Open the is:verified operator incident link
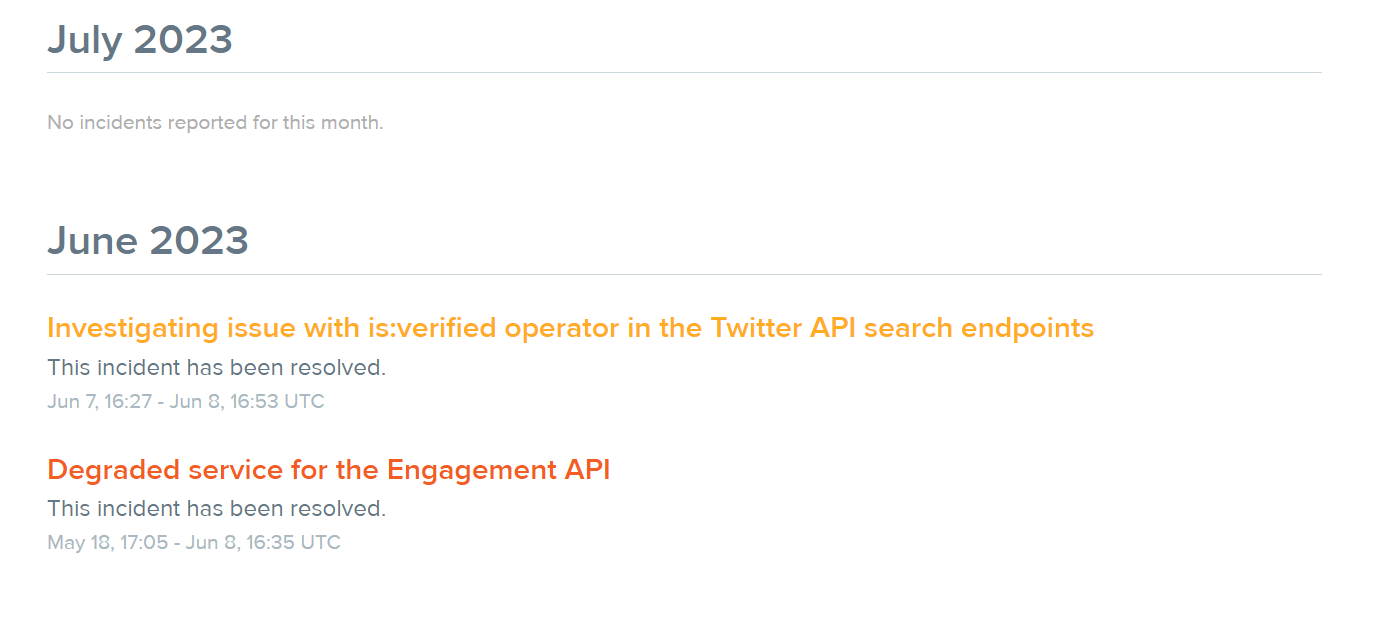Screen dimensions: 1377x629 tap(570, 328)
